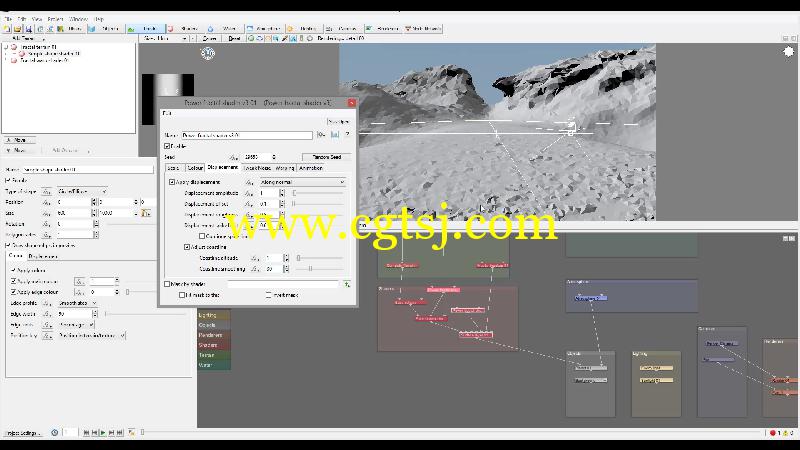
Task: Click the Save project disk icon
Action: pos(28,29)
